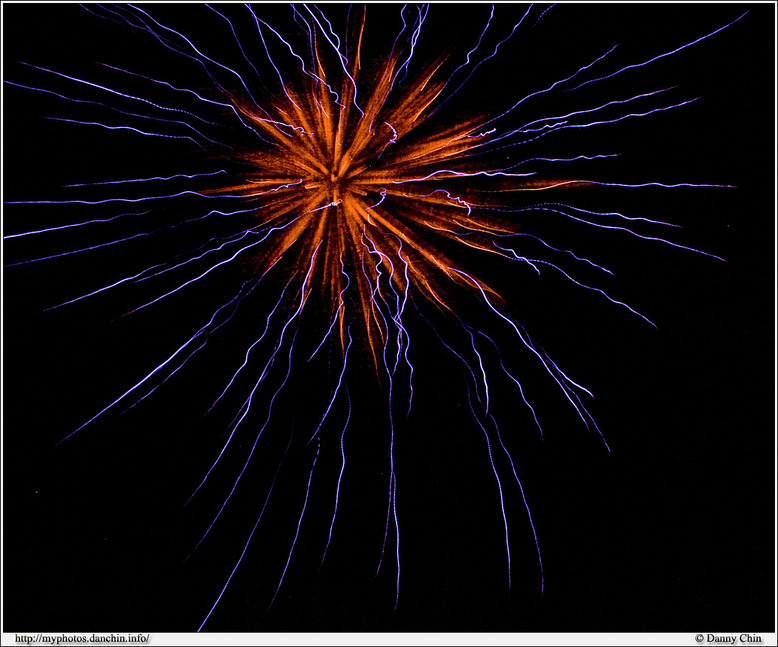This screenshot has height=647, width=778.
Task: Click the © Danny Chin copyright text
Action: [x=728, y=638]
